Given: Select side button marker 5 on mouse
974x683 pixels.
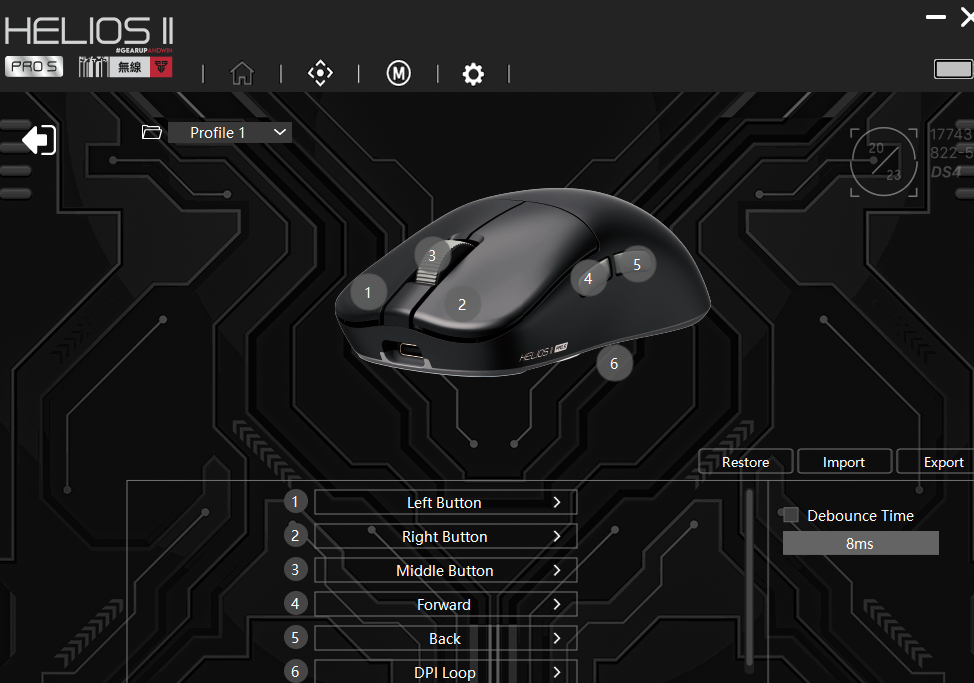Looking at the screenshot, I should pos(637,265).
